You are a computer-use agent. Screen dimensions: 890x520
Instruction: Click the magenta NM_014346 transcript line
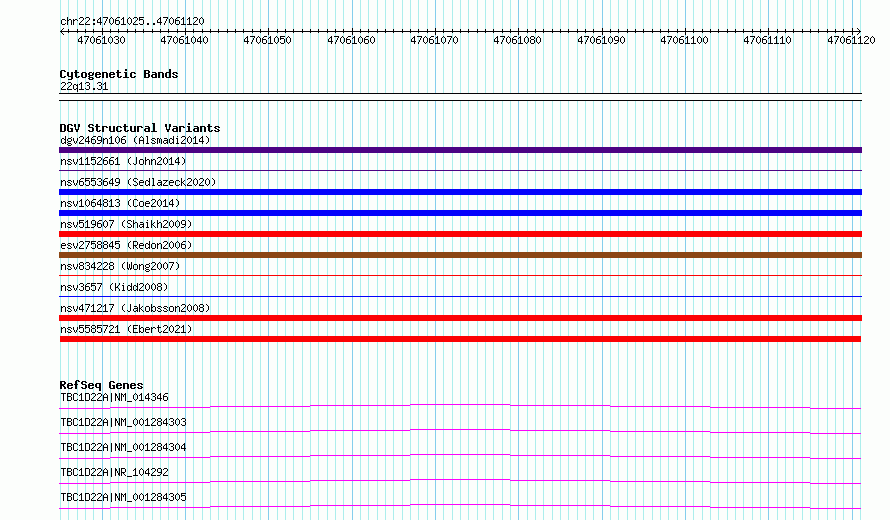[460, 406]
